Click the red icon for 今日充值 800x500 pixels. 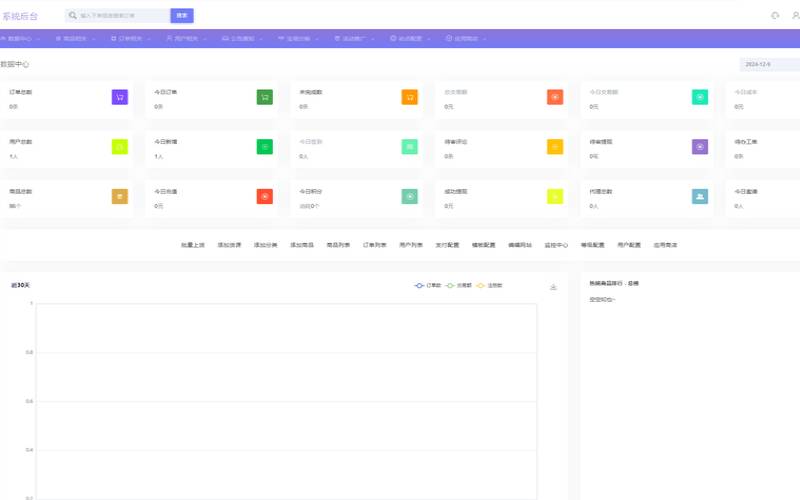coord(265,196)
